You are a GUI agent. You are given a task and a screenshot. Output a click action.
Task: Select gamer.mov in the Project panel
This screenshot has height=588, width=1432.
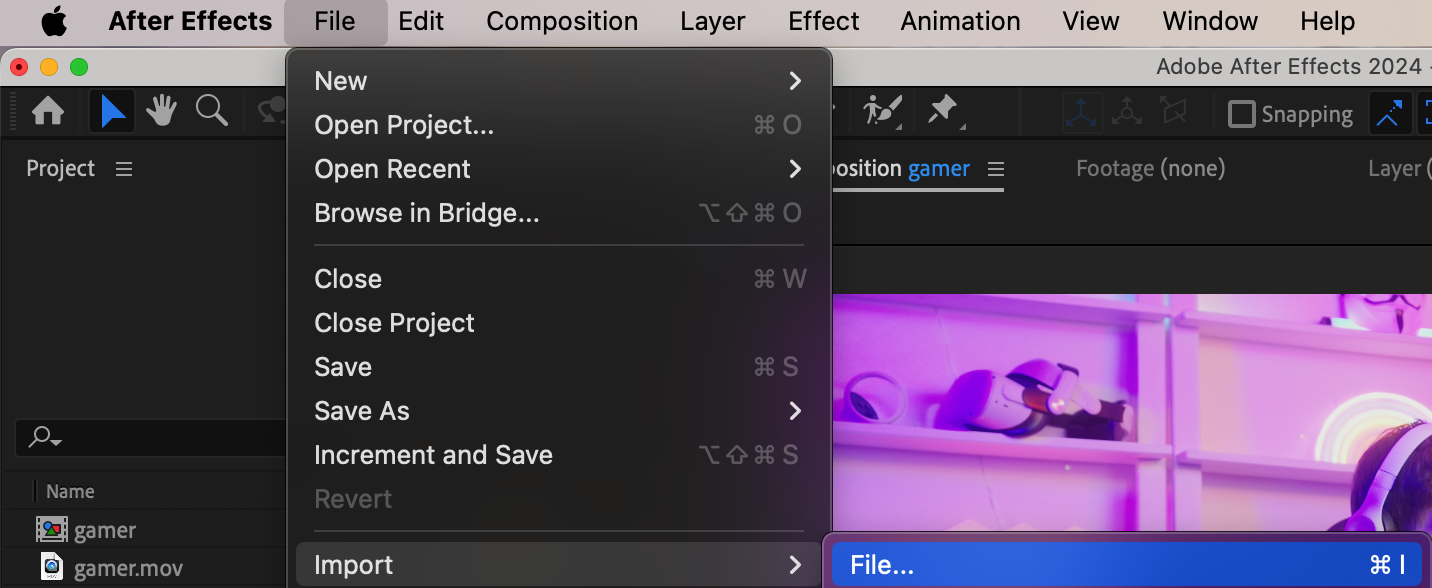click(x=128, y=568)
